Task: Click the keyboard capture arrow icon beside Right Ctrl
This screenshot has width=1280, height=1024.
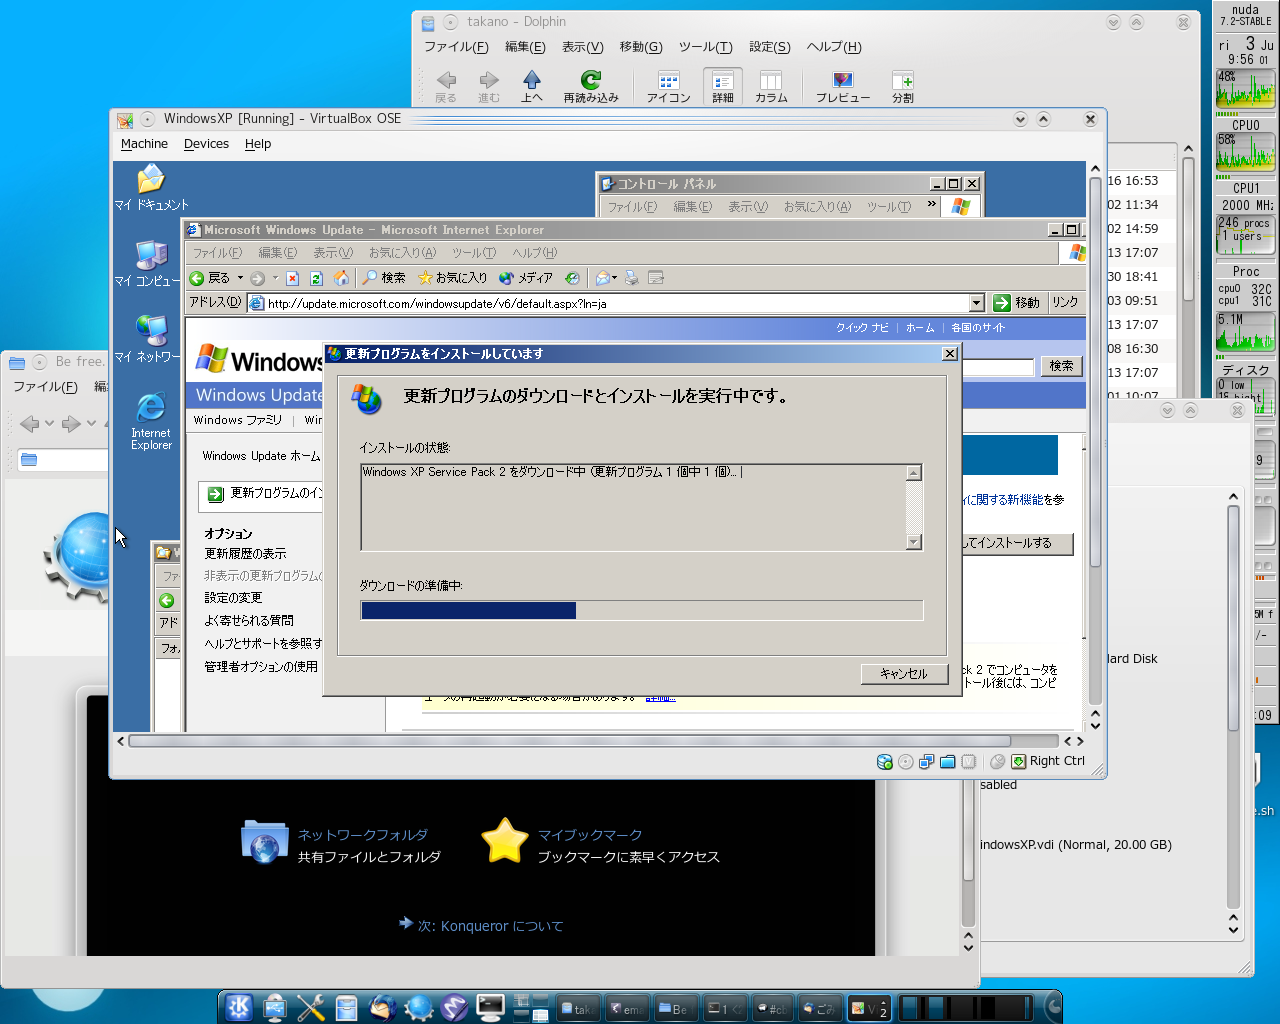Action: point(1019,762)
